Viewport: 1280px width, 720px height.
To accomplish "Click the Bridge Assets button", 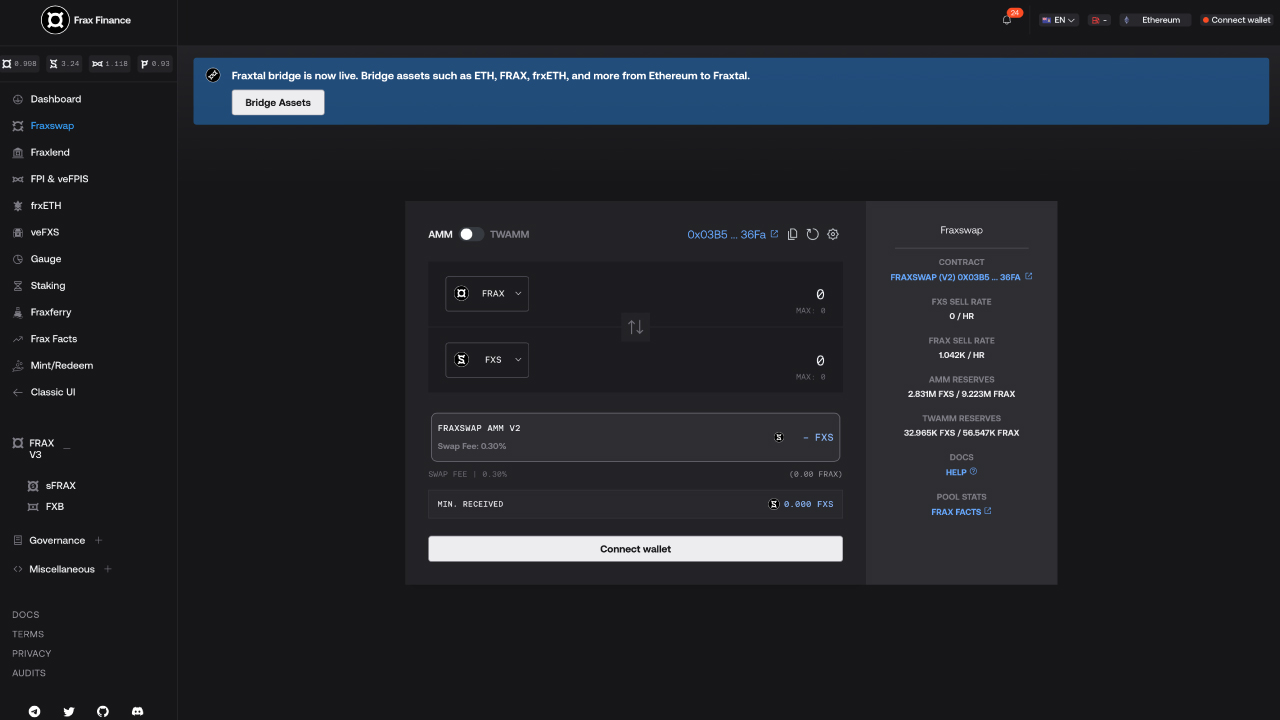I will point(278,102).
